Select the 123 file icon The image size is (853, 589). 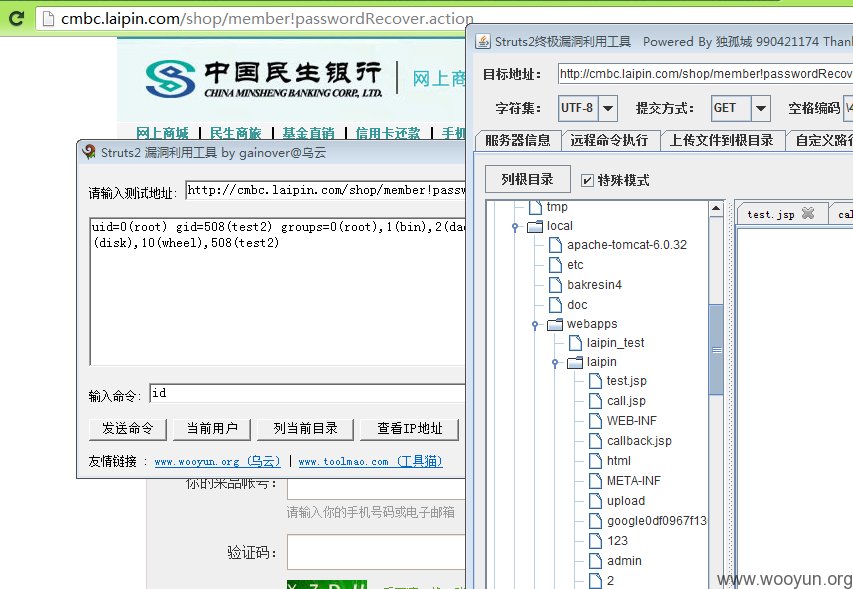[x=595, y=541]
